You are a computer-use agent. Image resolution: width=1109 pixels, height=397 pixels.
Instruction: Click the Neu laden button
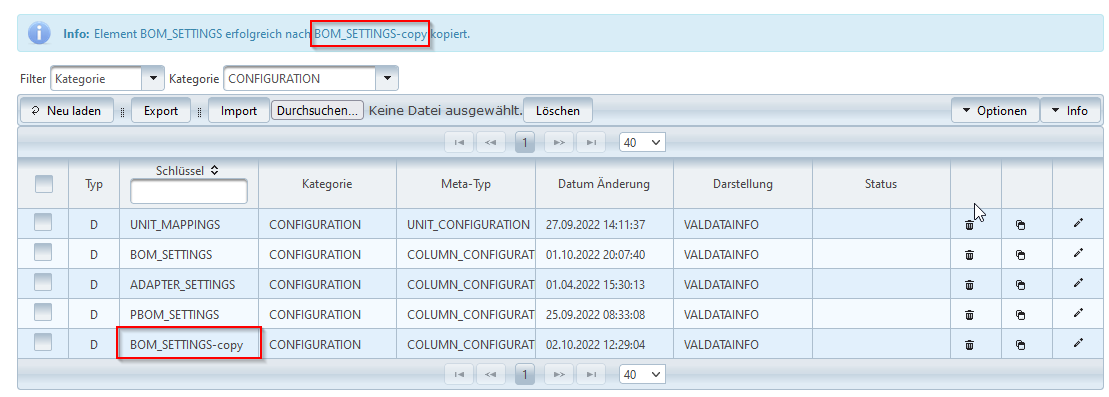tap(66, 110)
